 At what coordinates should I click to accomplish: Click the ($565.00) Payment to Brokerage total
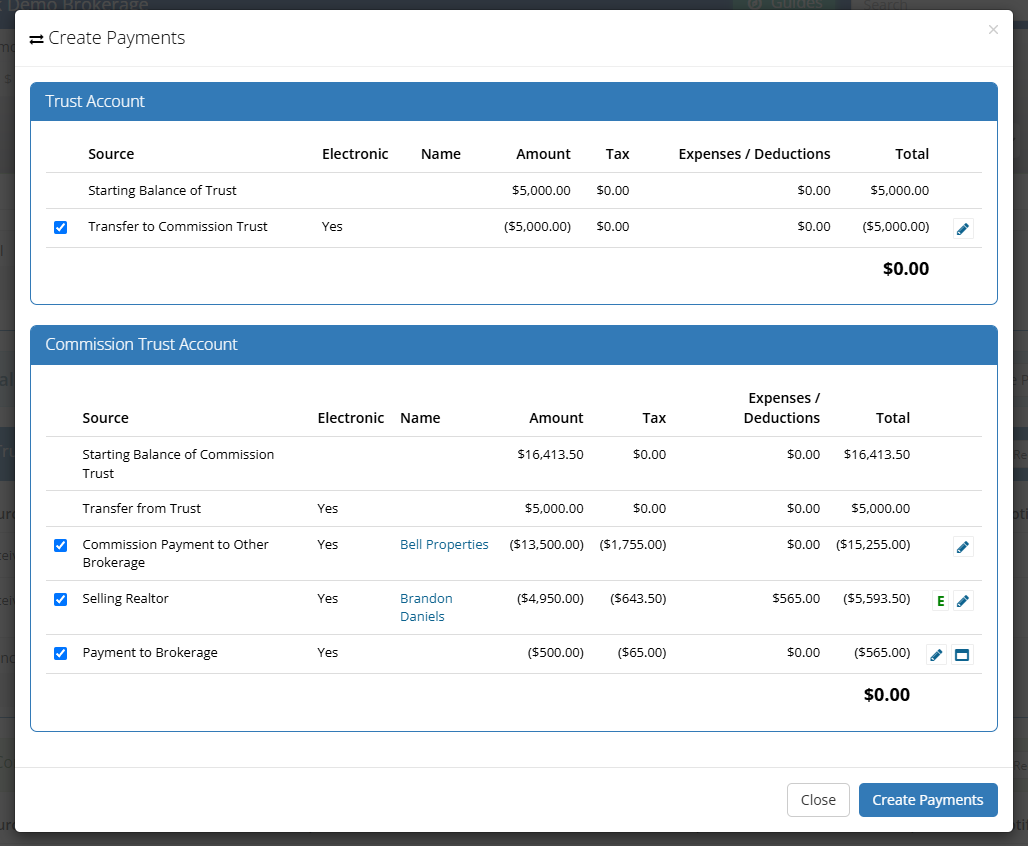pos(882,653)
